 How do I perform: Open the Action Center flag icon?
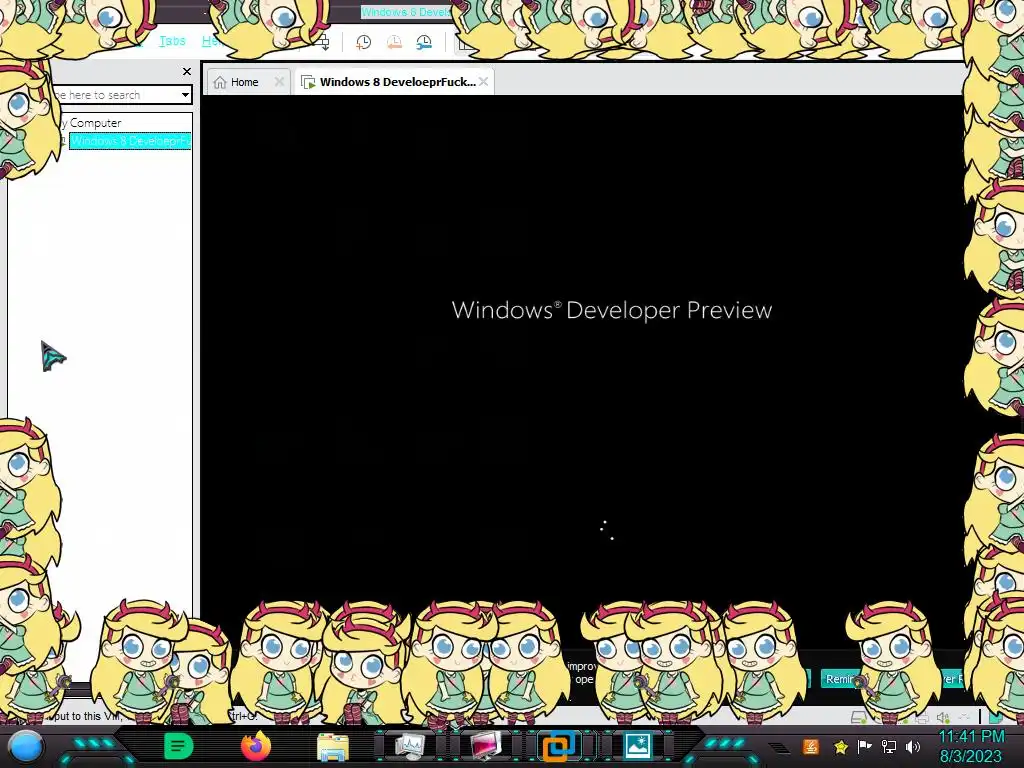point(865,746)
